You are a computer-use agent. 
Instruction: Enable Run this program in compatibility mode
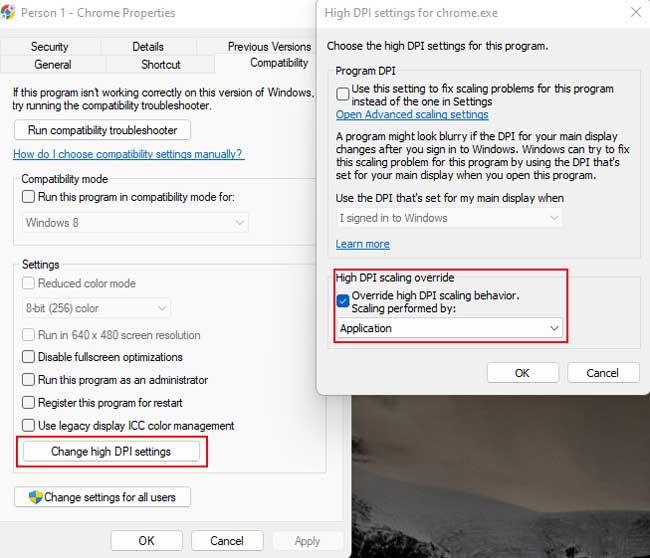(28, 197)
